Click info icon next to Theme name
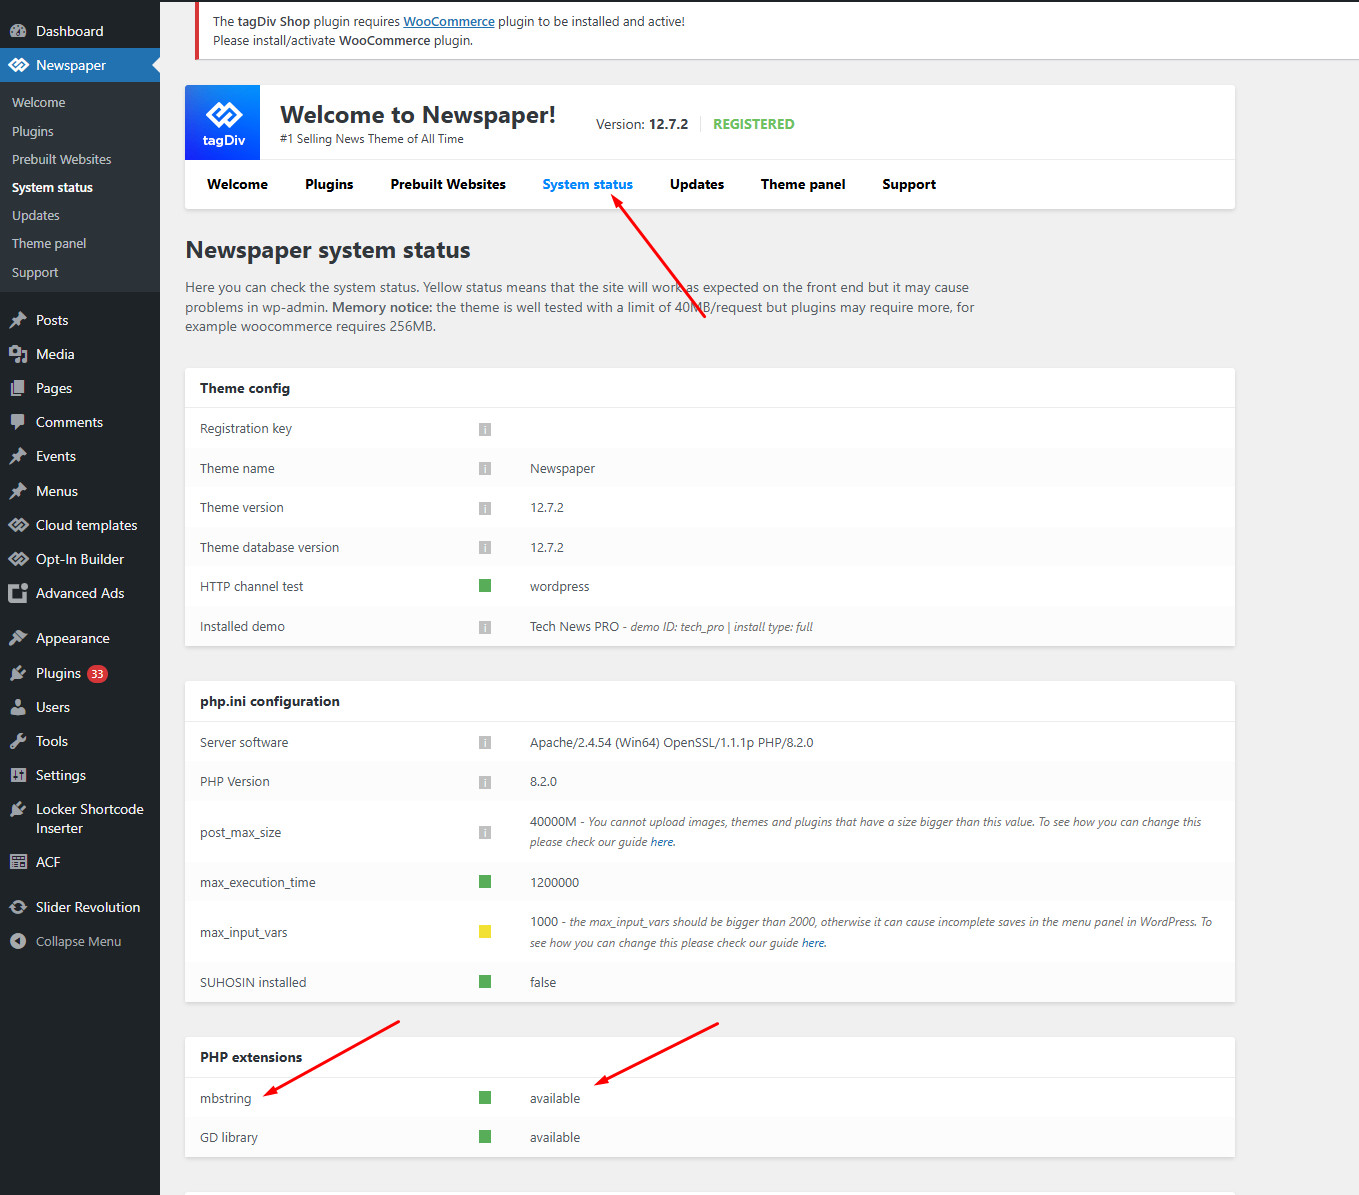Viewport: 1359px width, 1195px height. tap(485, 468)
